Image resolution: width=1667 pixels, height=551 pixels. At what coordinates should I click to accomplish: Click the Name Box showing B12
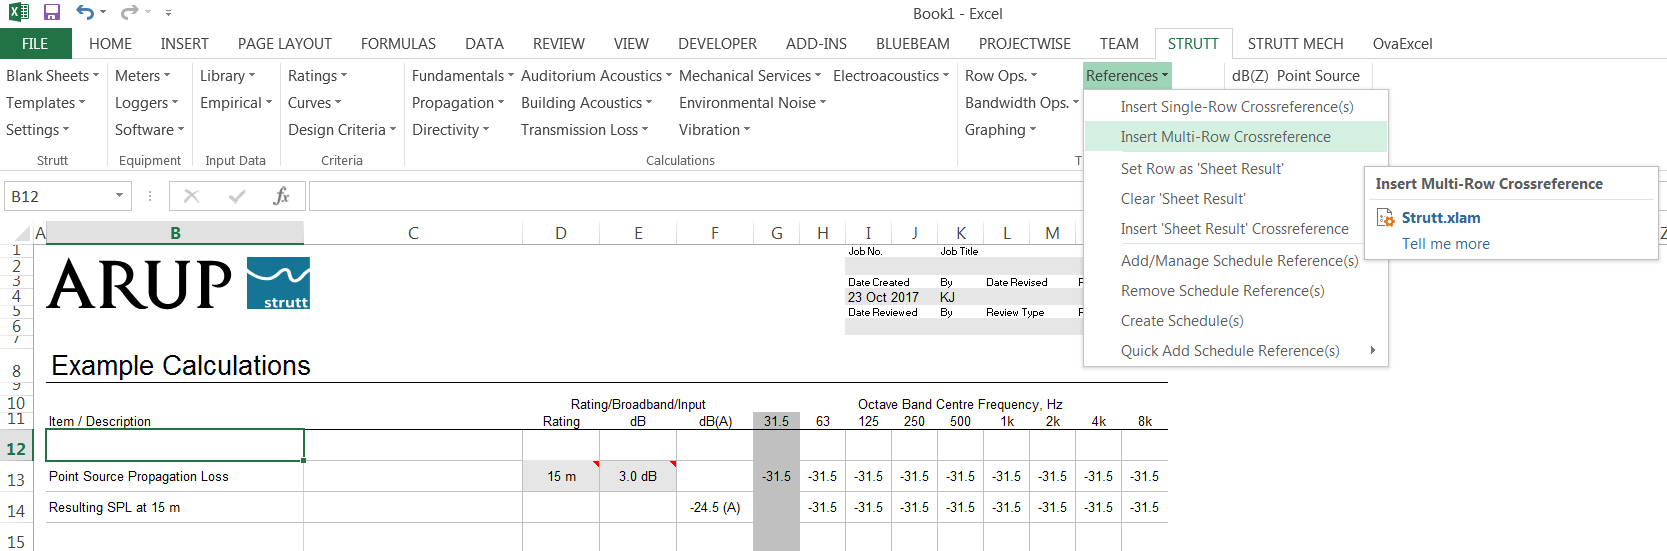pos(67,196)
